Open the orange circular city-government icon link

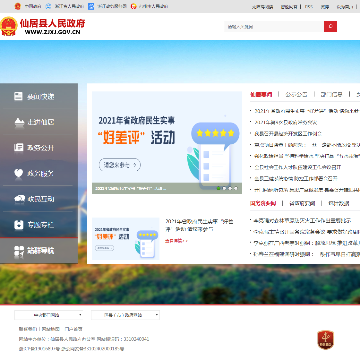134,6
